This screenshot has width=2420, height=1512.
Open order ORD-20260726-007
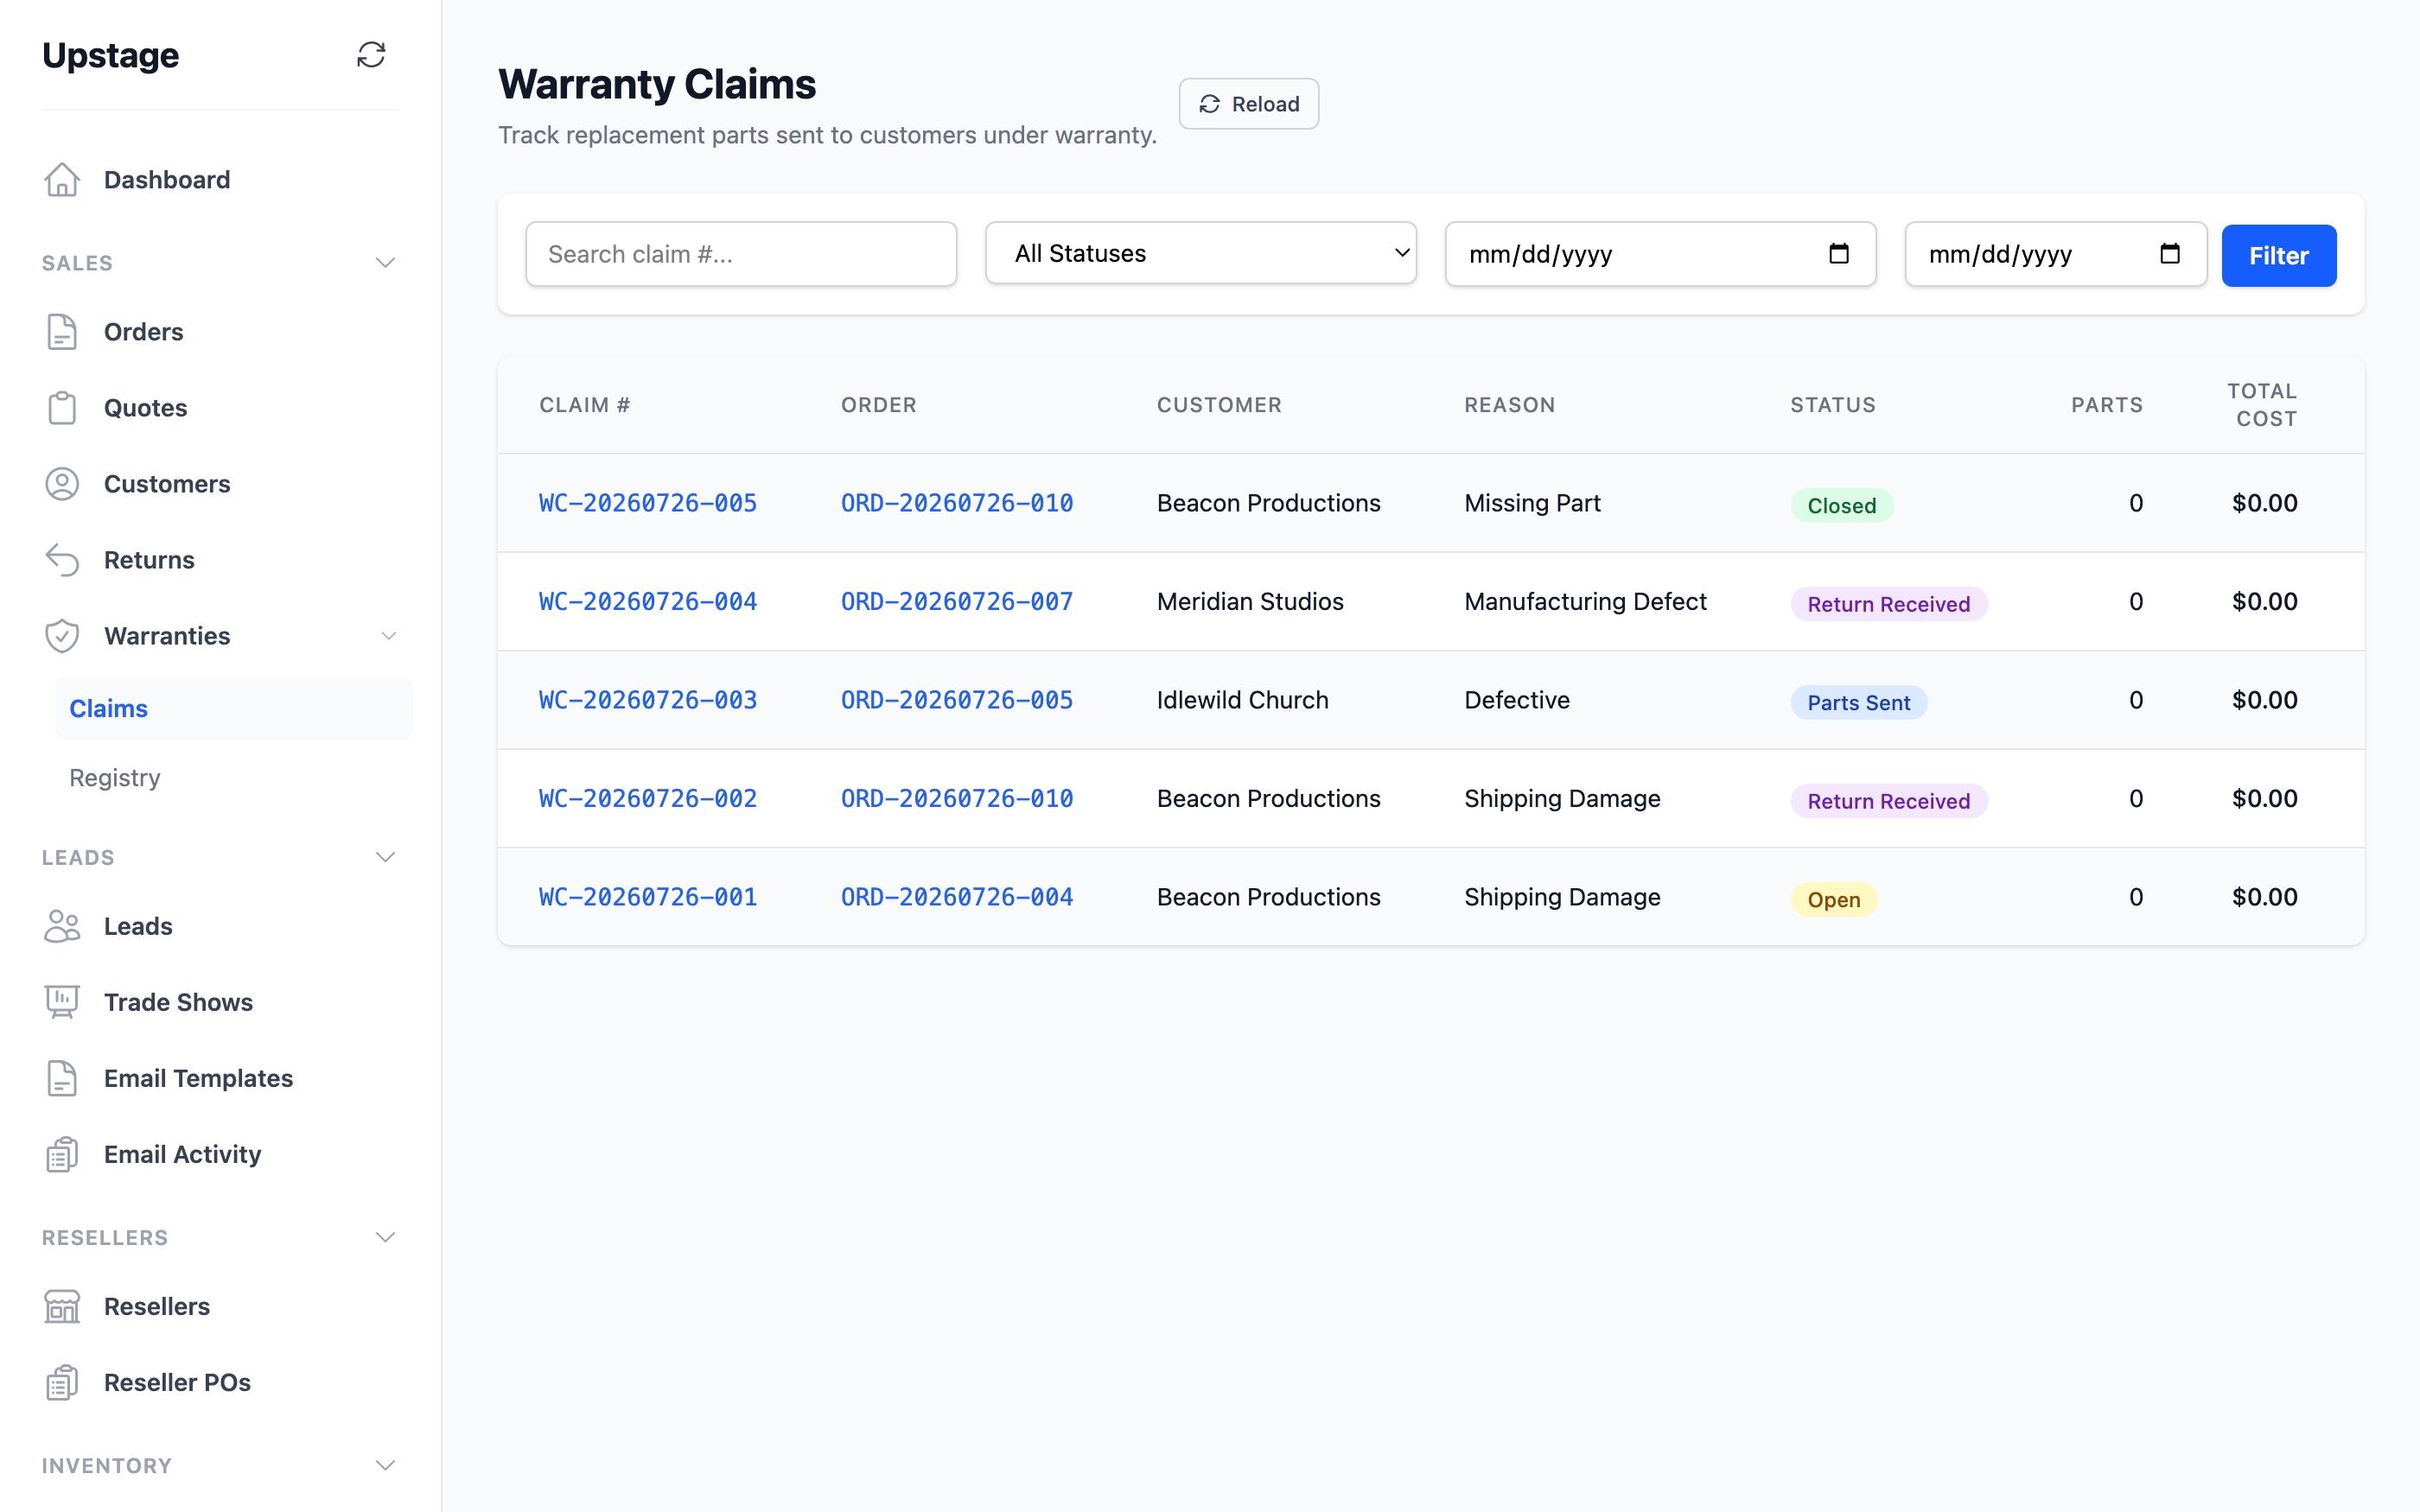[957, 601]
